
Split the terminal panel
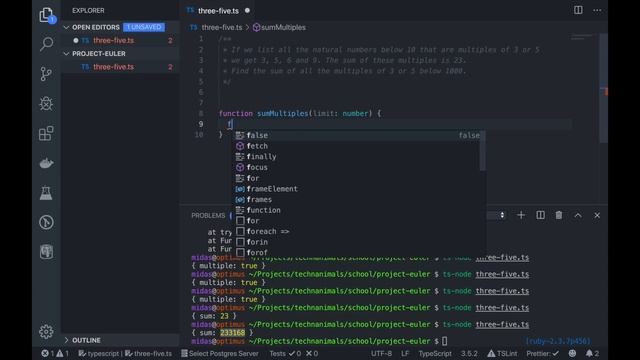[x=540, y=215]
